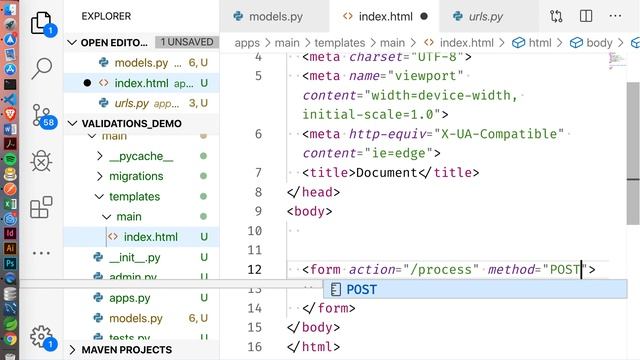Click the 1 UNSAVED badge
This screenshot has height=360, width=640.
click(x=187, y=42)
